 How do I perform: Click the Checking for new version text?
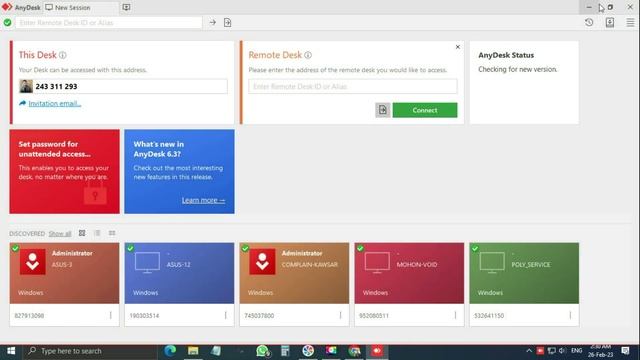pyautogui.click(x=518, y=69)
